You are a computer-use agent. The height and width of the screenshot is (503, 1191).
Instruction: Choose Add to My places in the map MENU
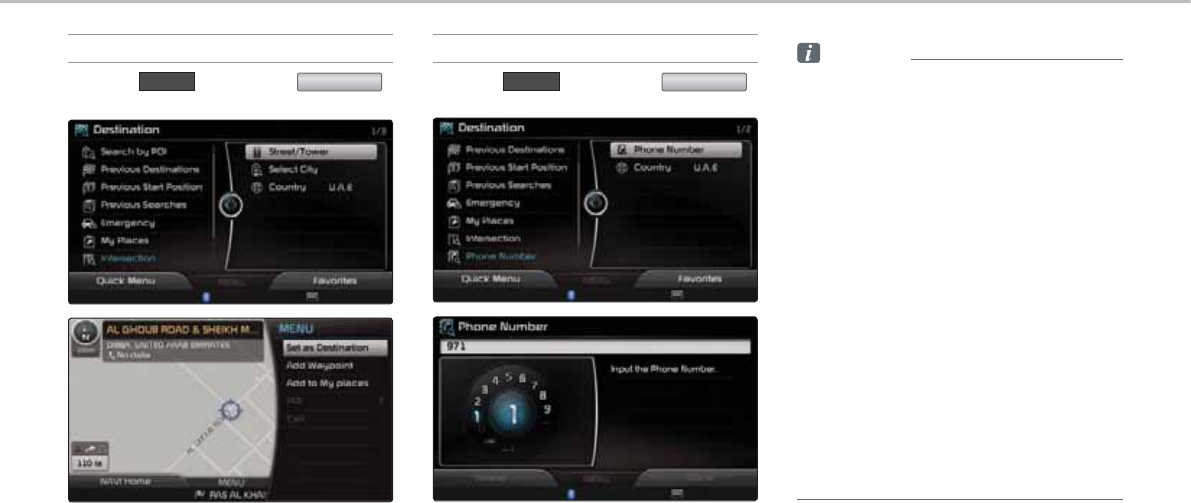coord(327,384)
